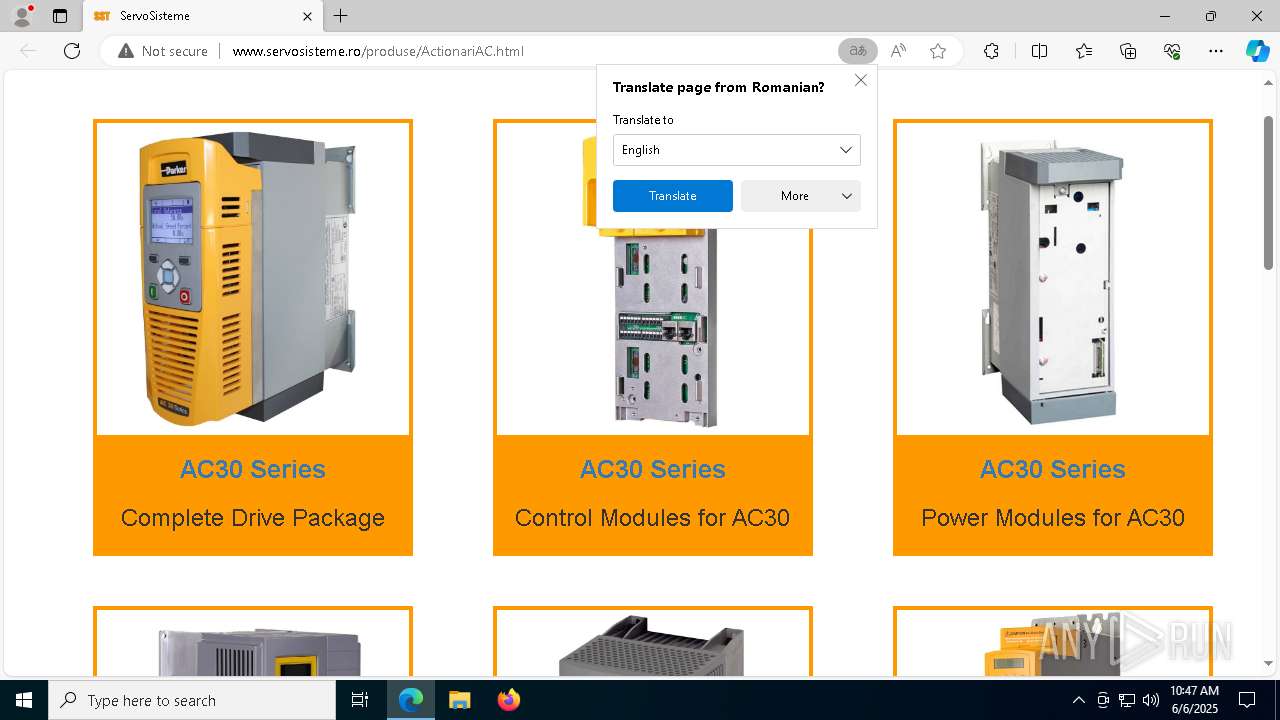
Task: Click the address bar URL
Action: click(378, 51)
